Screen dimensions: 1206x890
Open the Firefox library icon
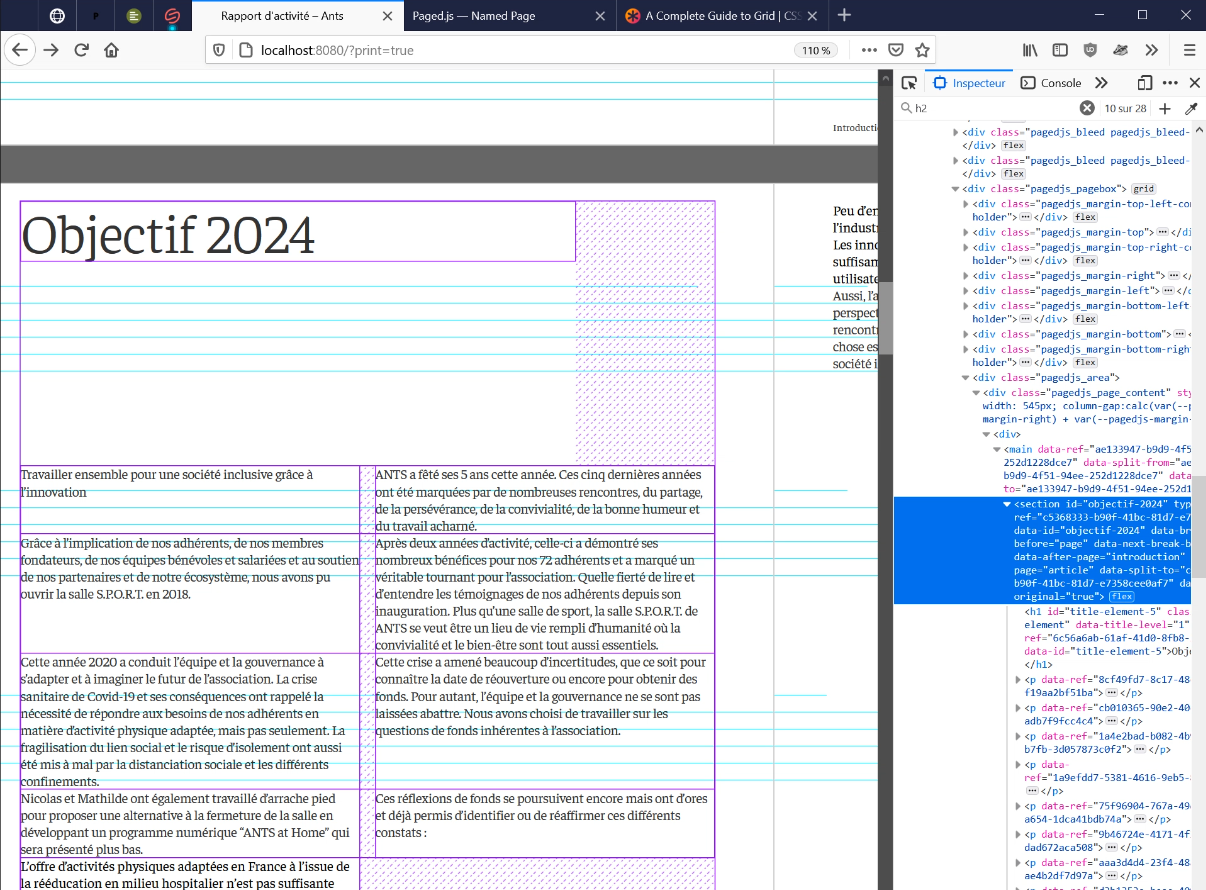coord(1030,50)
